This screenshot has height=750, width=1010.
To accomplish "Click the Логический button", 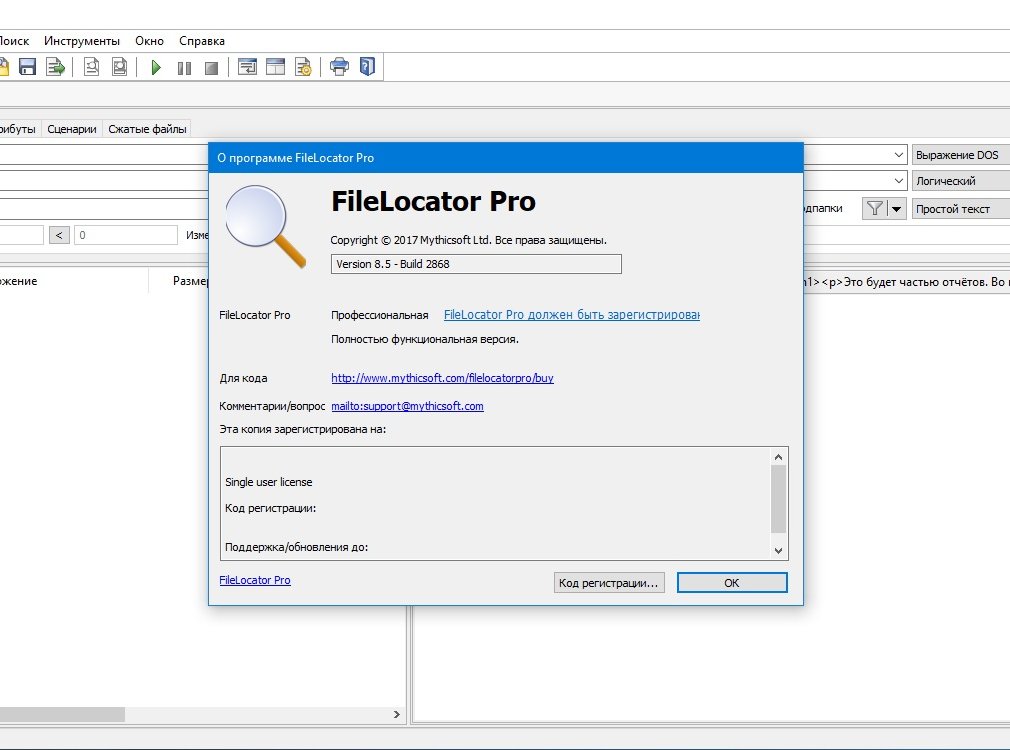I will (x=961, y=180).
